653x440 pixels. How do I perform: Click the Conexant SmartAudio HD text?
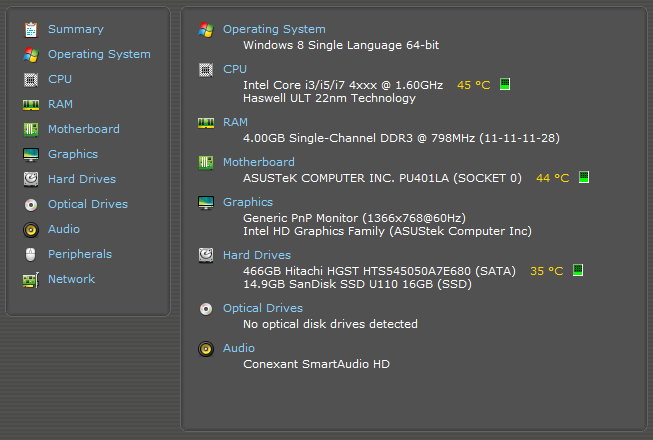coord(317,364)
